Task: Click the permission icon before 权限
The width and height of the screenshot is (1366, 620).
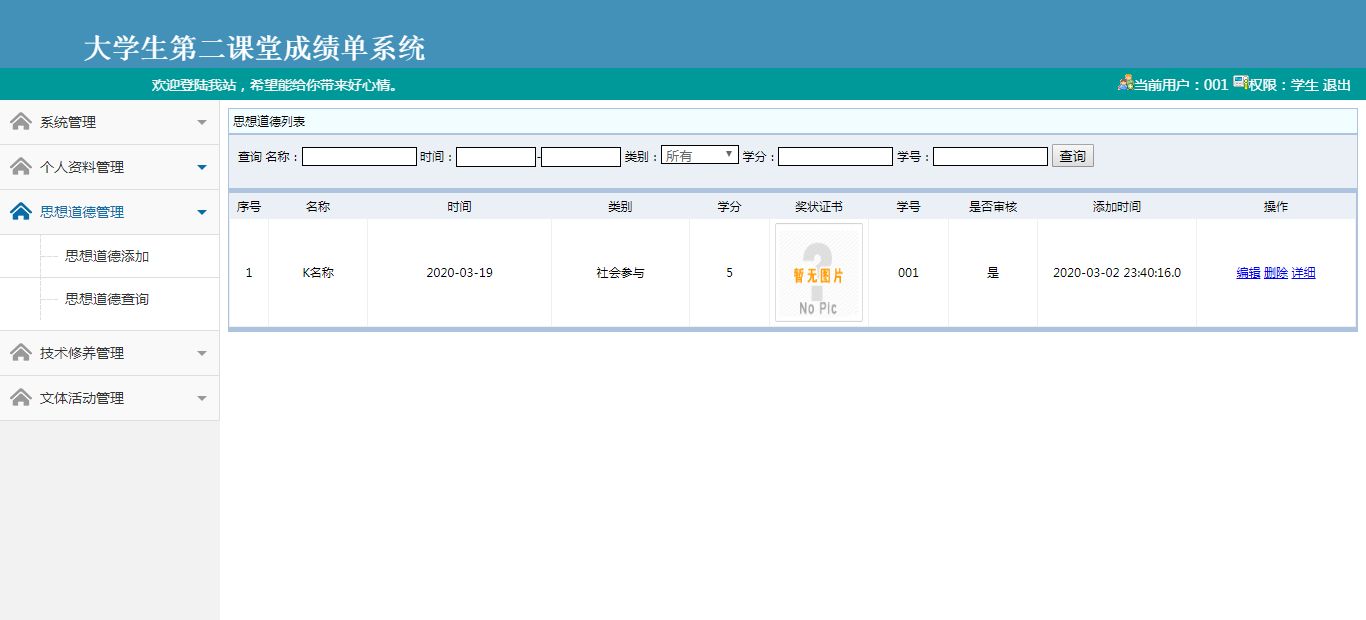Action: (1240, 83)
